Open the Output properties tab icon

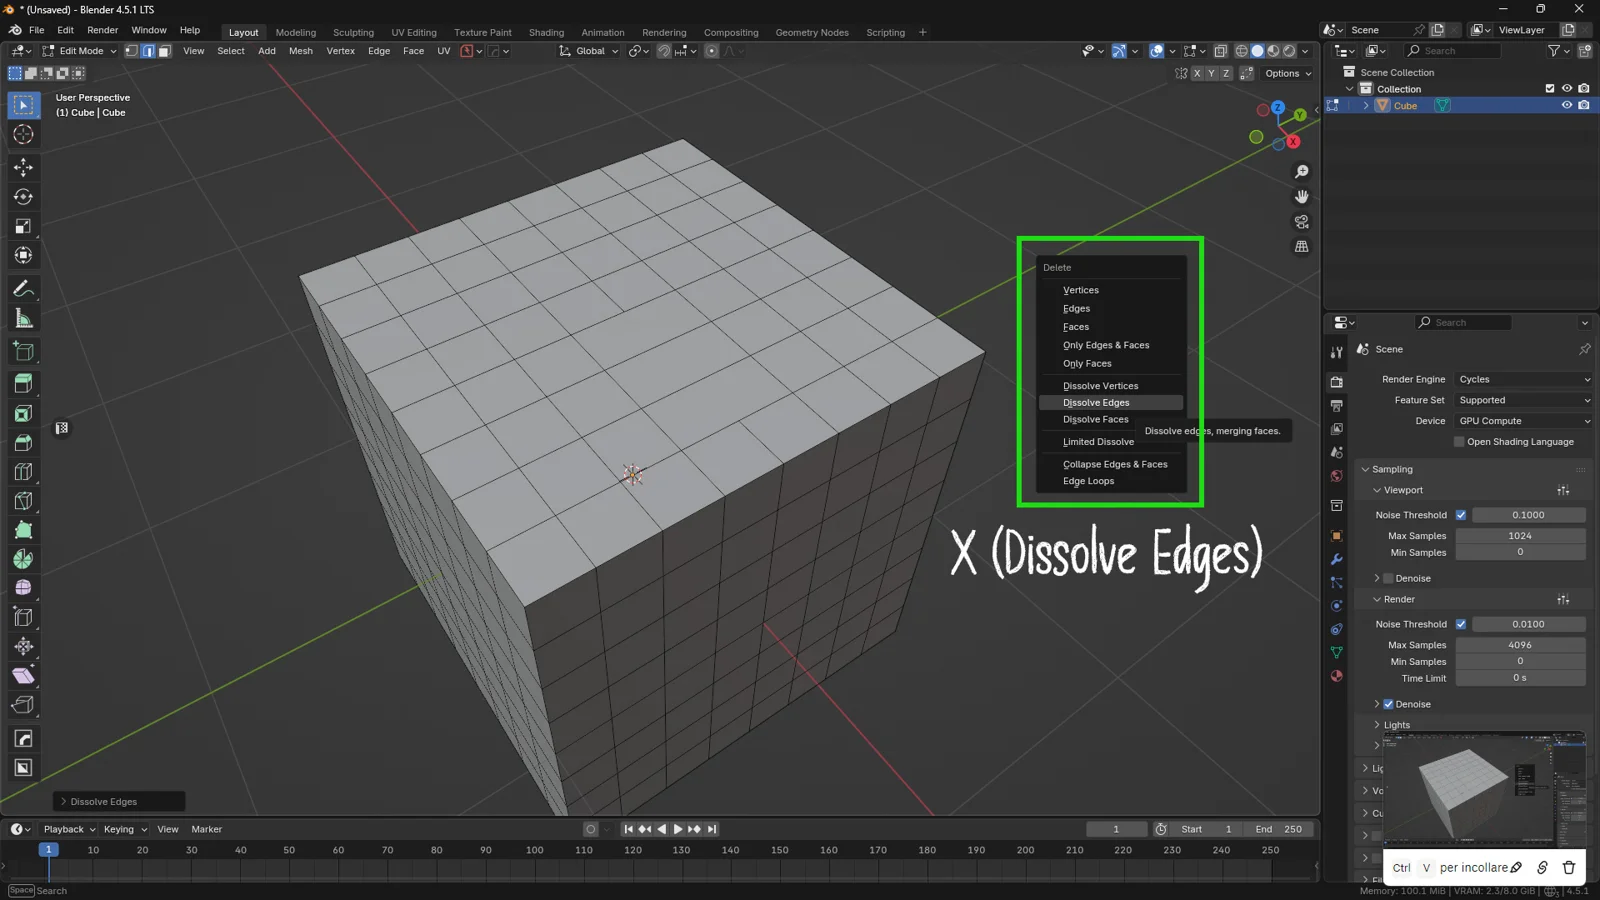point(1336,406)
